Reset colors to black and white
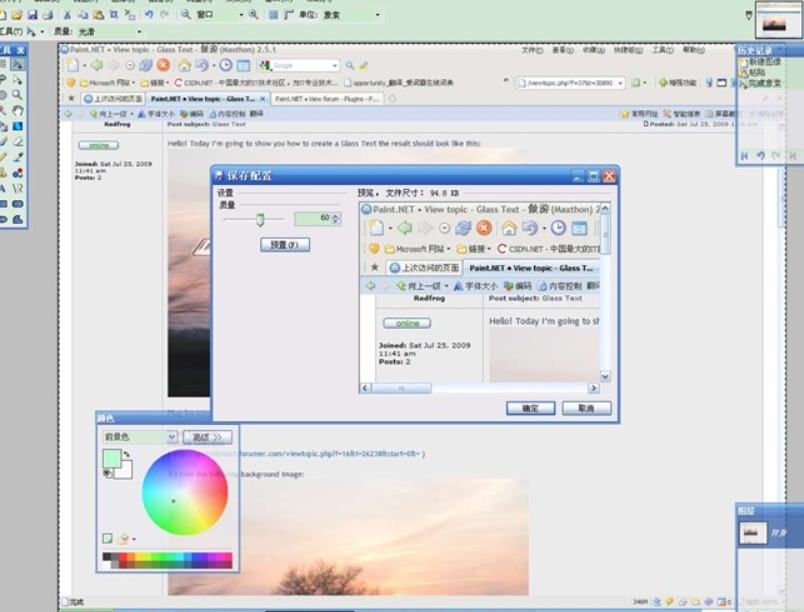This screenshot has height=612, width=804. (x=107, y=473)
